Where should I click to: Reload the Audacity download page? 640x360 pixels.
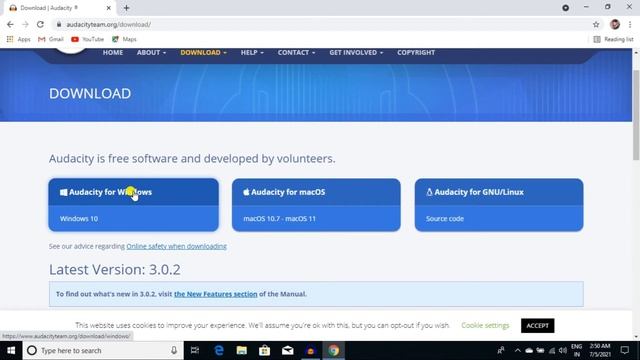click(40, 24)
